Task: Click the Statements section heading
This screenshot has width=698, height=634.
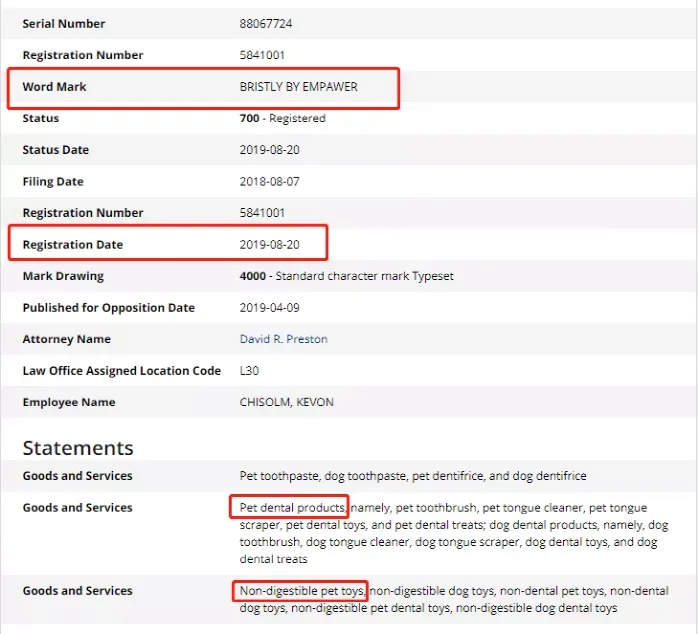Action: (x=78, y=448)
